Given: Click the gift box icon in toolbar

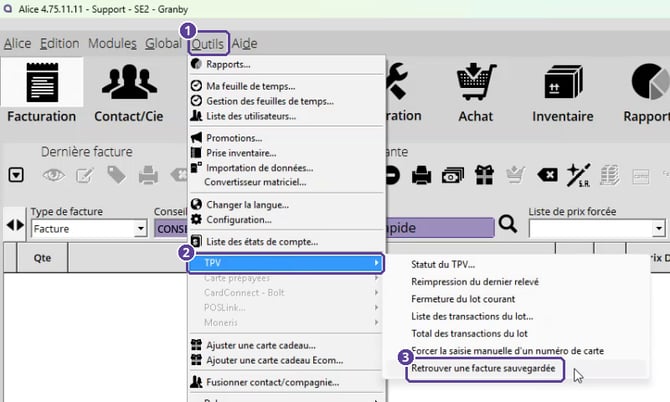Looking at the screenshot, I should [x=484, y=175].
